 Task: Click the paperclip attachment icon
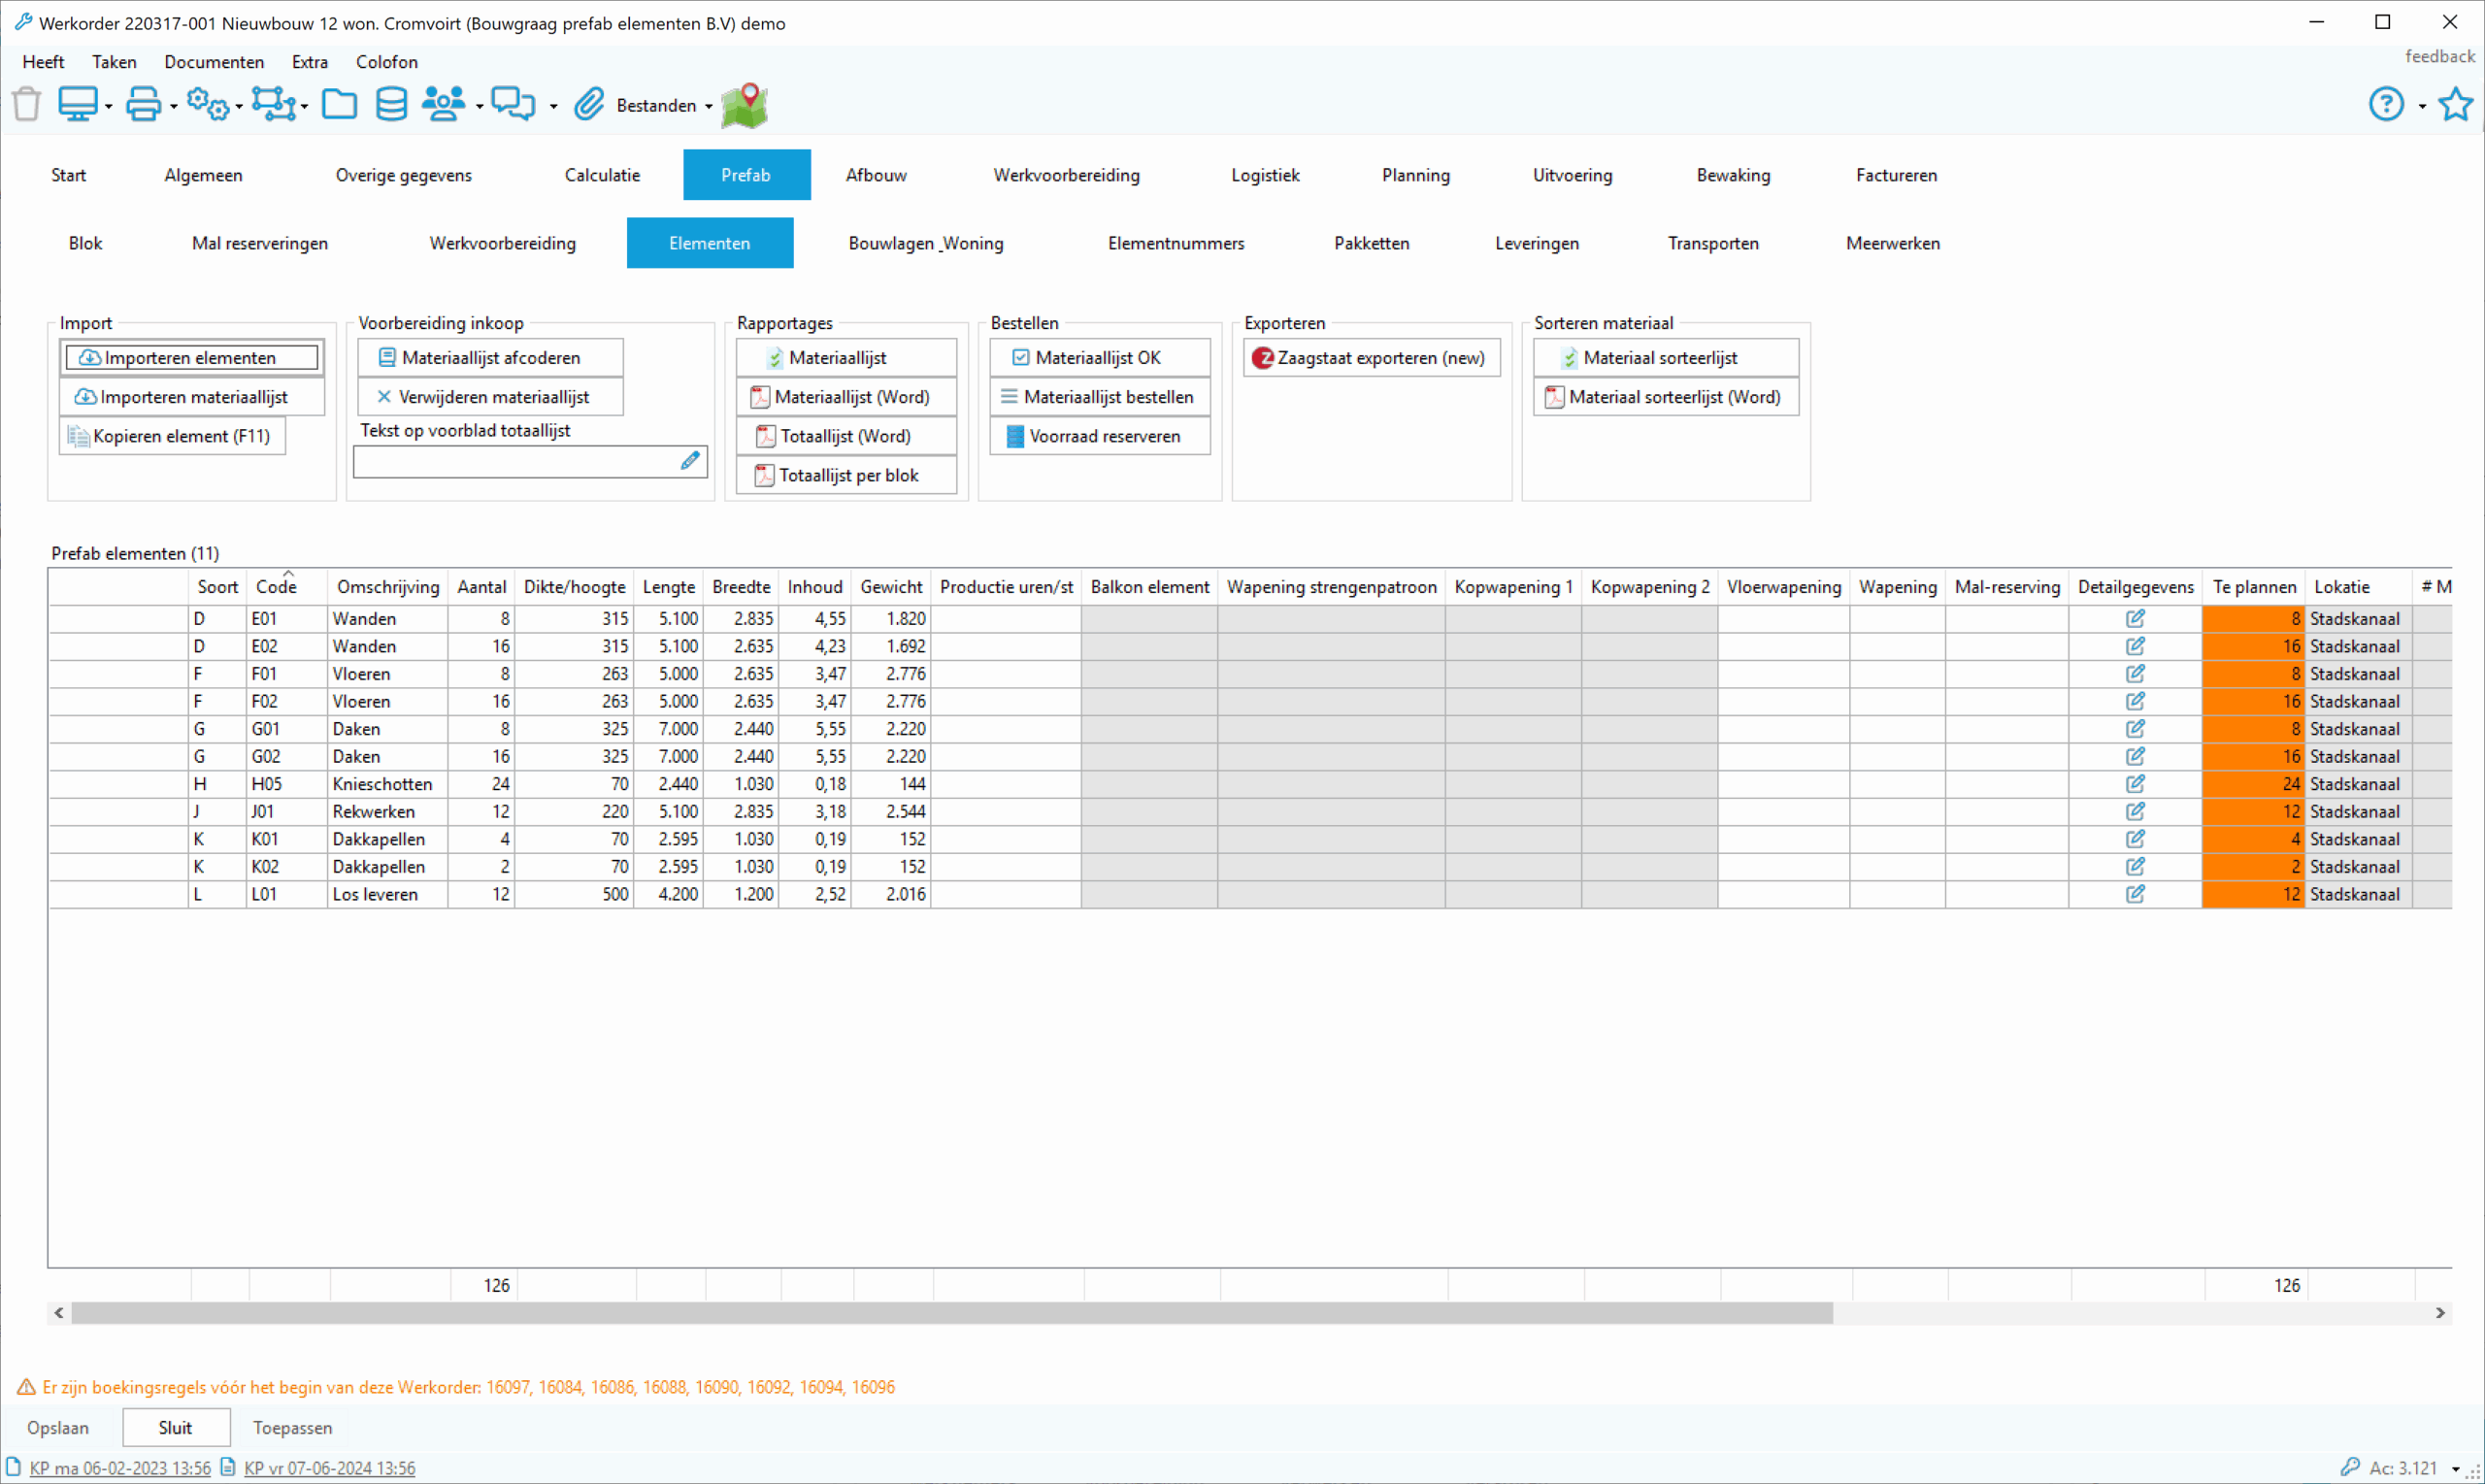point(589,104)
